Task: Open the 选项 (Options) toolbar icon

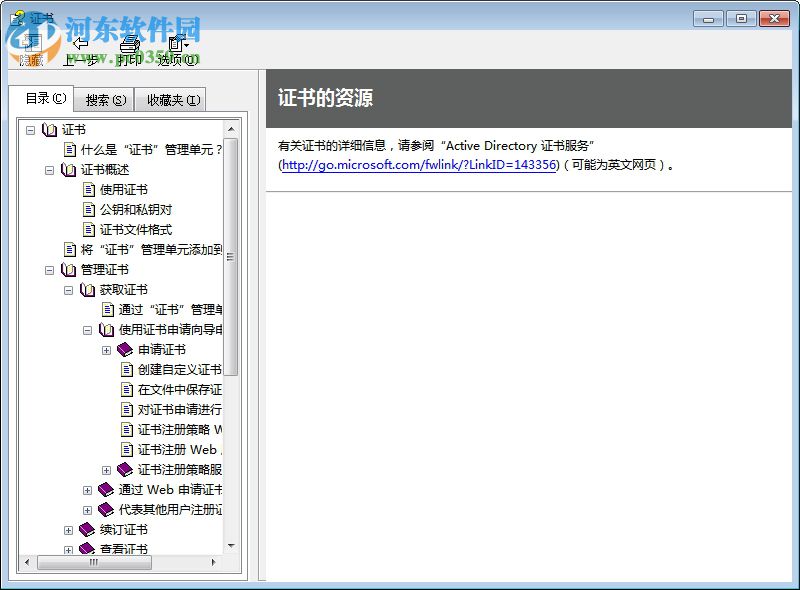Action: tap(176, 46)
